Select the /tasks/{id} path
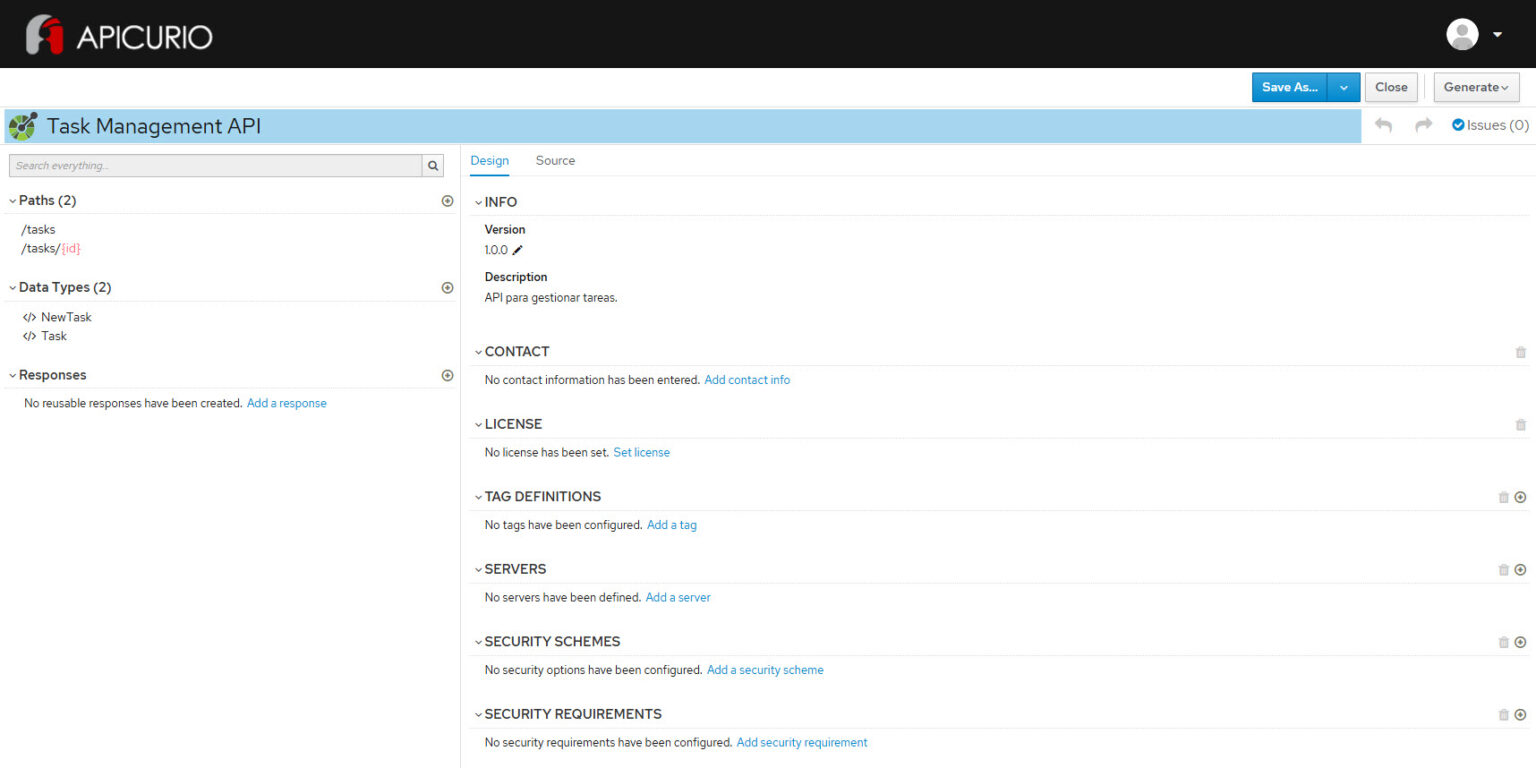This screenshot has width=1536, height=768. tap(50, 248)
